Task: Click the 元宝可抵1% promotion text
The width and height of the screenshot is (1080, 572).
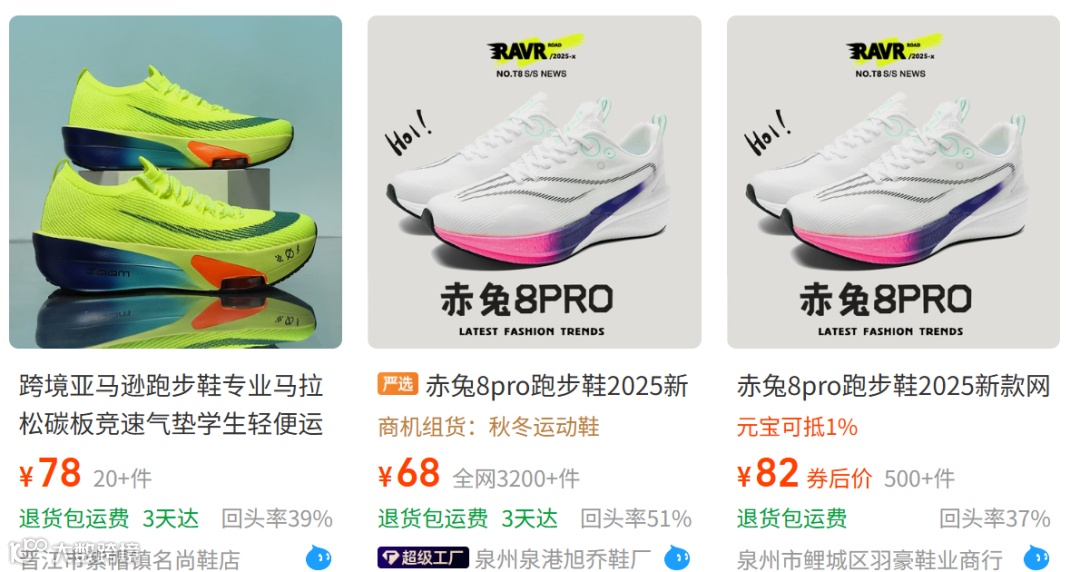Action: point(797,427)
